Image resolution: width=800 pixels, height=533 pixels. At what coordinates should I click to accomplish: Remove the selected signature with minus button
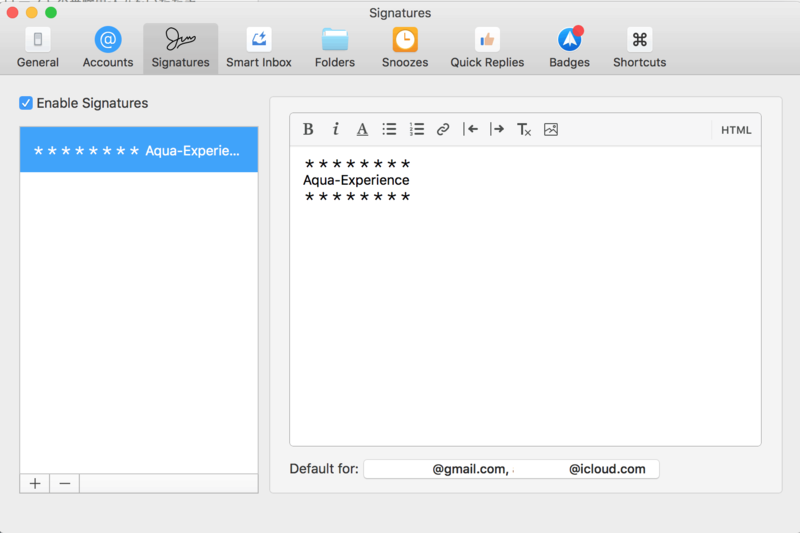(65, 484)
